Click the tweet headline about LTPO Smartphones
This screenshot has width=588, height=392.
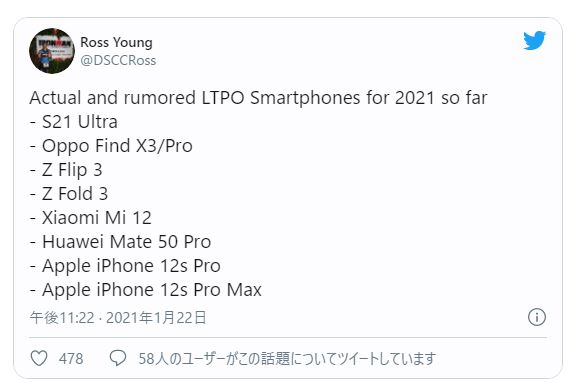[x=258, y=98]
